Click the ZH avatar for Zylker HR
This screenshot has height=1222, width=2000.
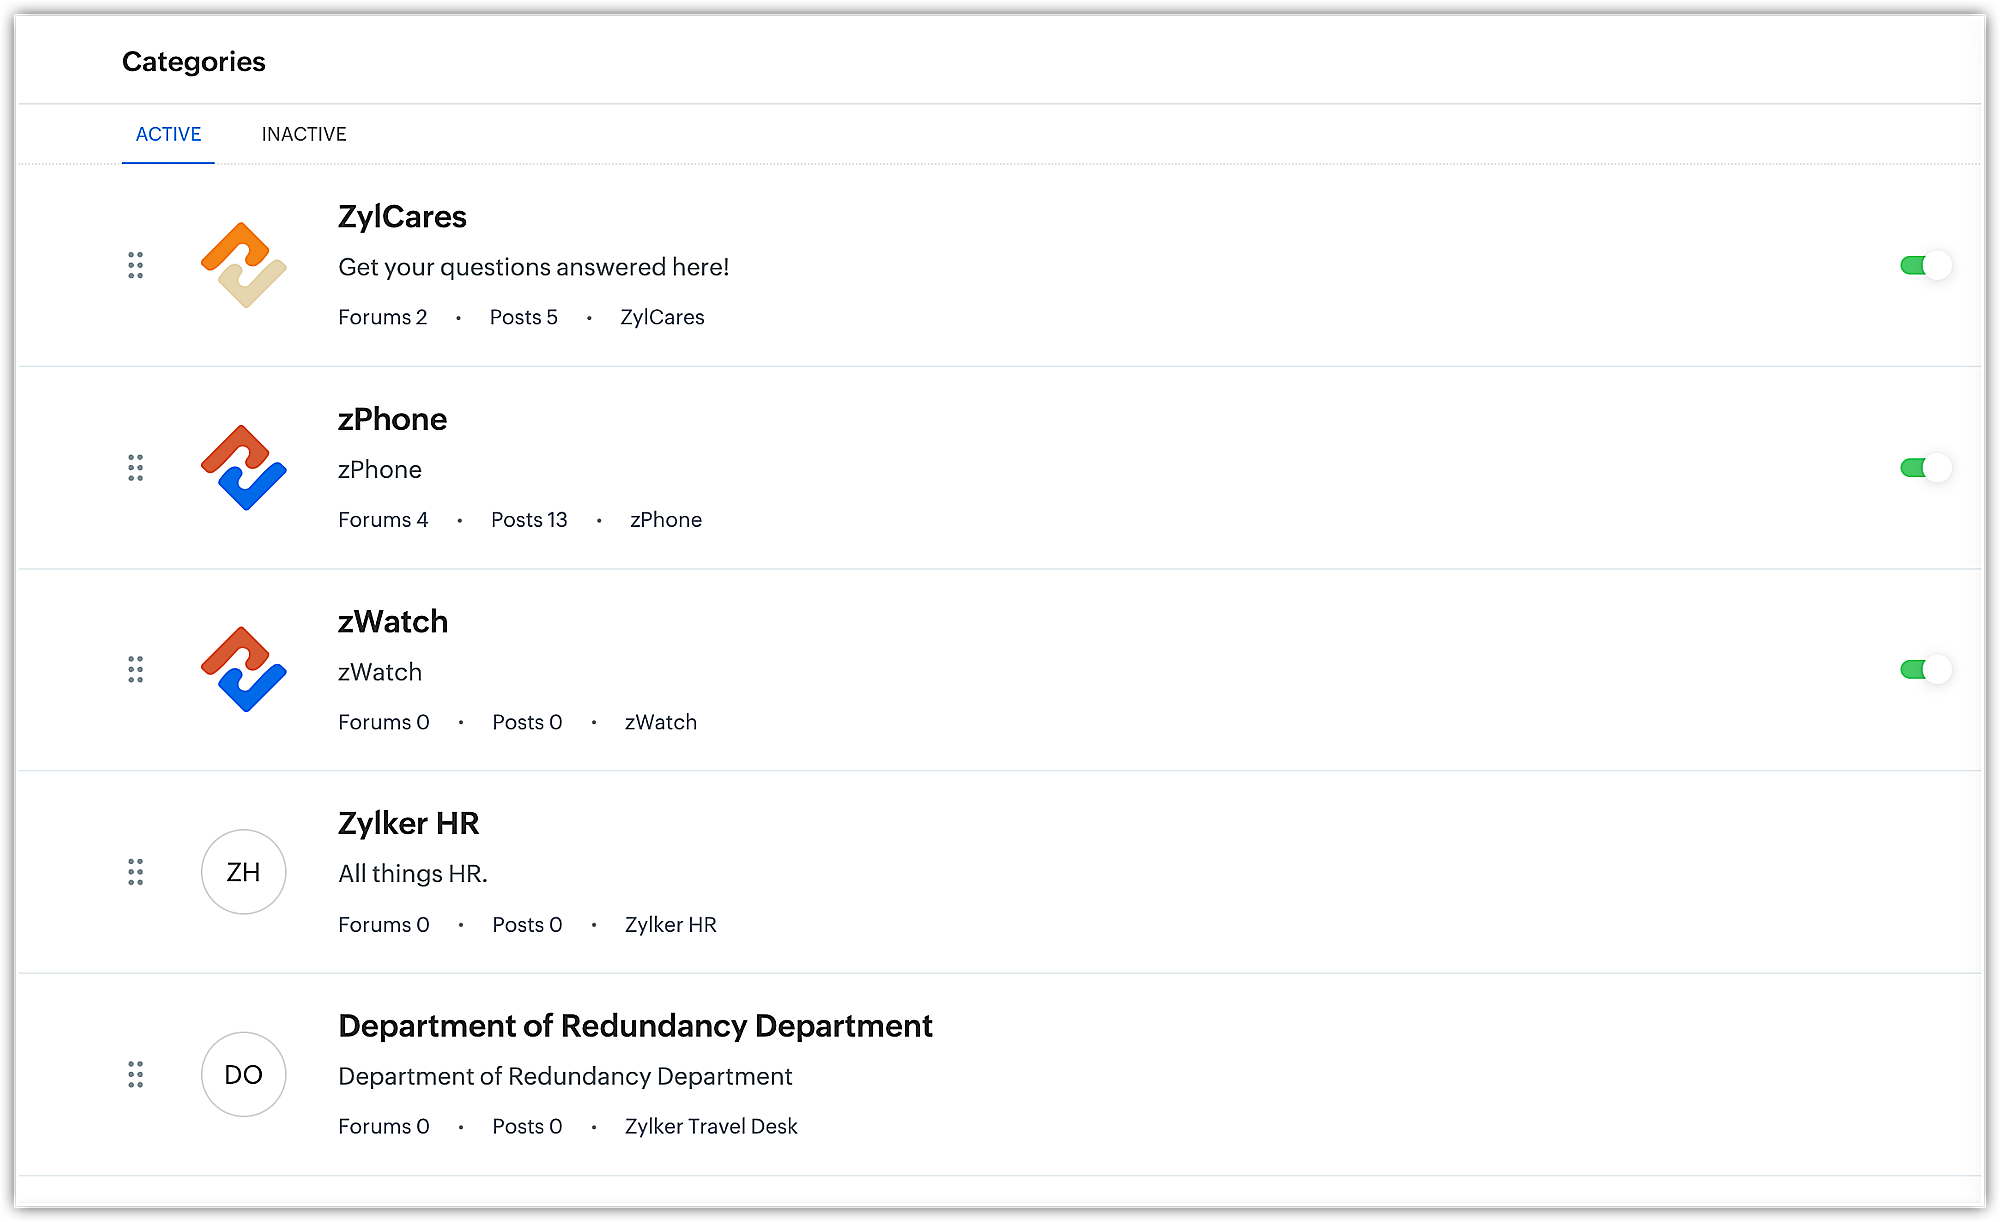point(243,872)
